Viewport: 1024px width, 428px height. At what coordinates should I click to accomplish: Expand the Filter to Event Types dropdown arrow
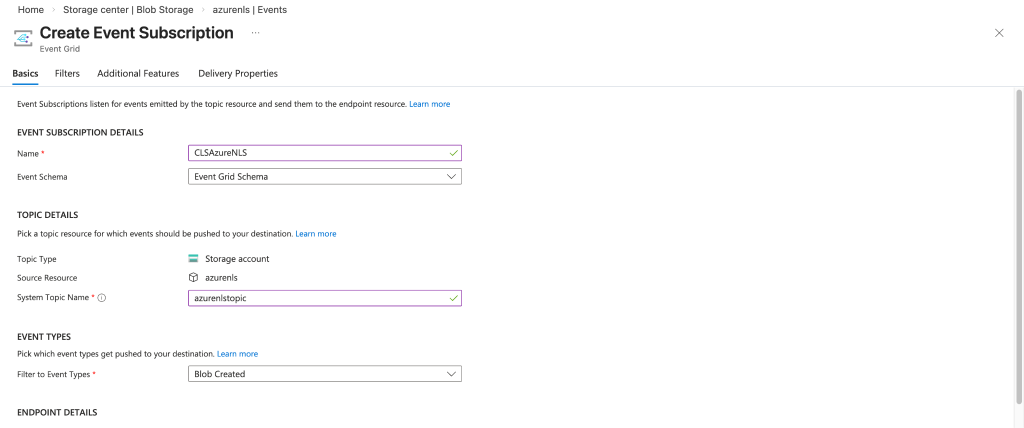pyautogui.click(x=451, y=374)
